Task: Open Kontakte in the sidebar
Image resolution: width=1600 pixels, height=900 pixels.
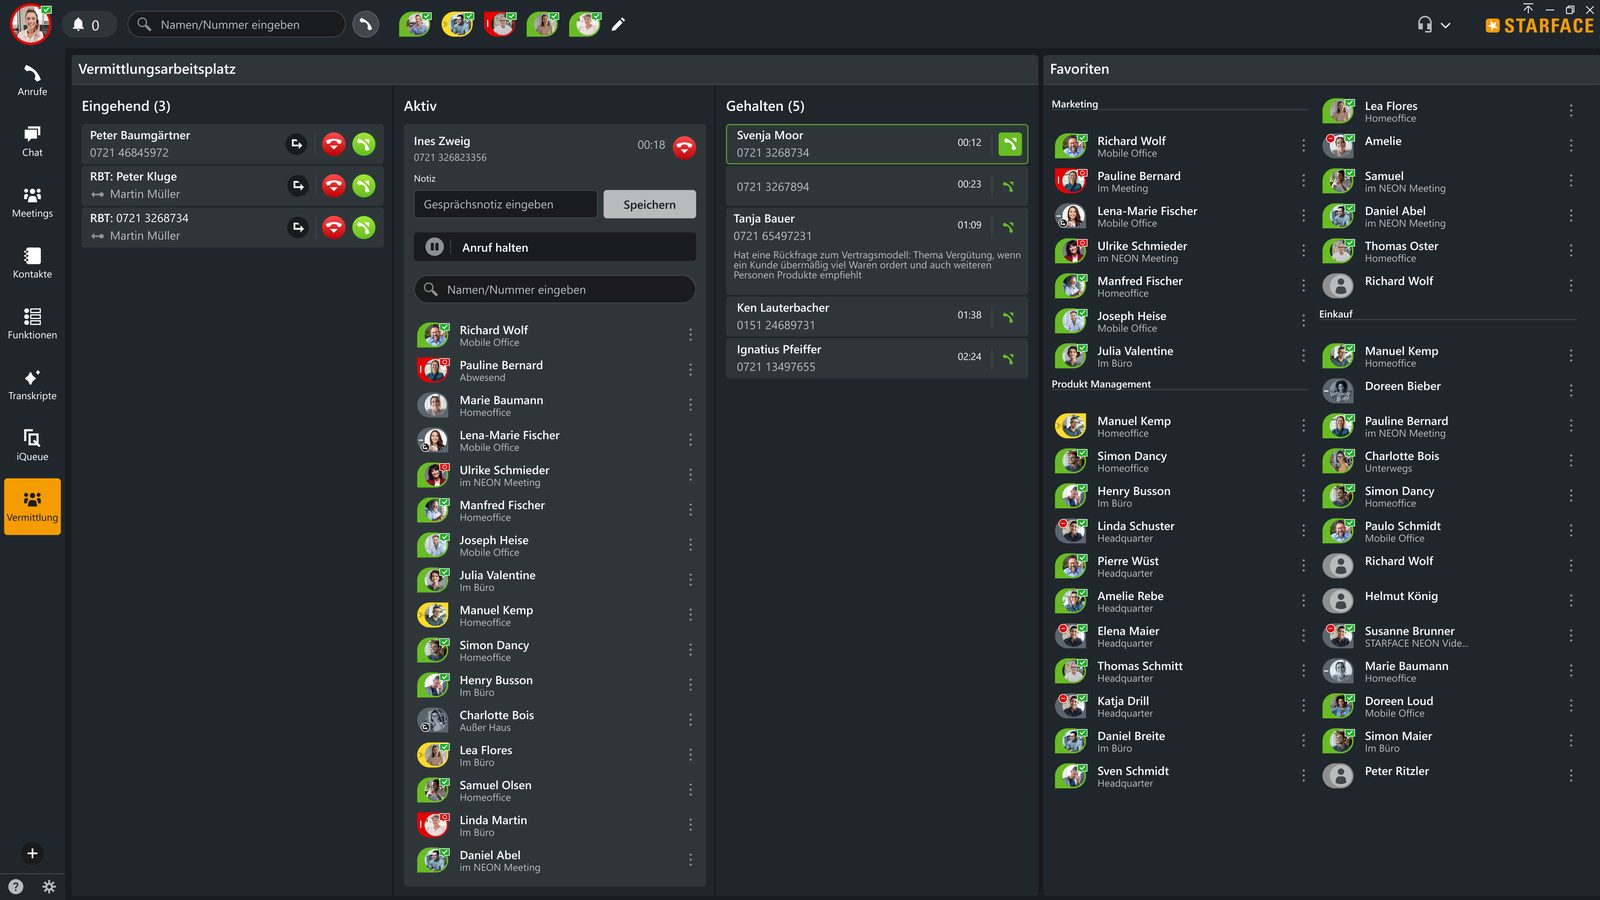Action: (32, 263)
